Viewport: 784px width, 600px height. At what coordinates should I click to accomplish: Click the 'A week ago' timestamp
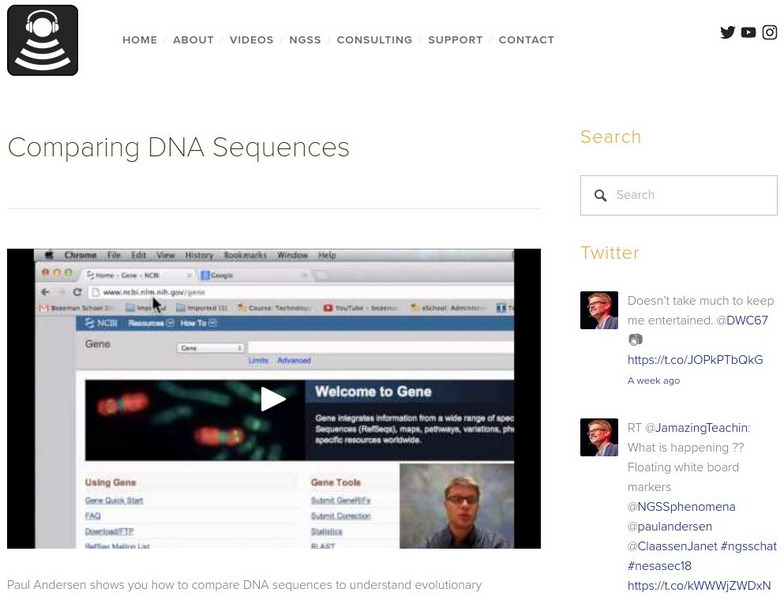(654, 381)
